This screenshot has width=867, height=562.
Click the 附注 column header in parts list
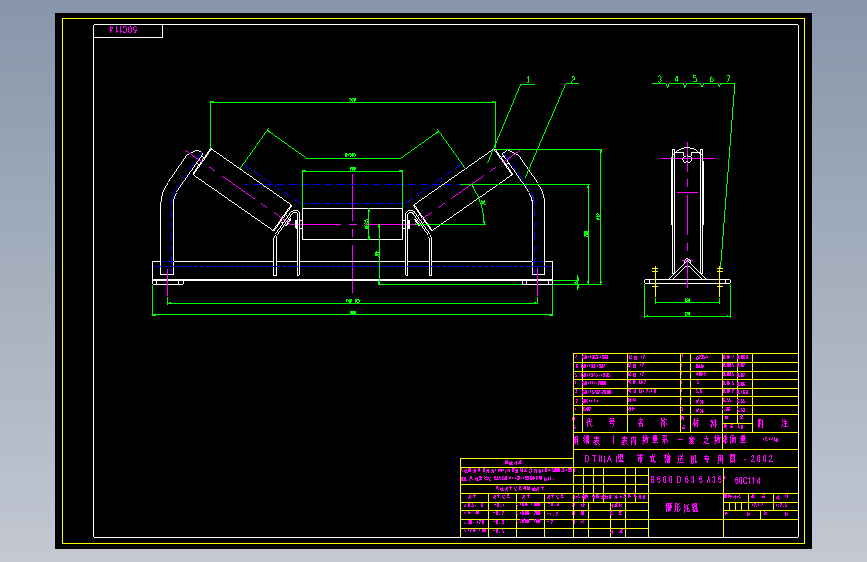(x=772, y=423)
